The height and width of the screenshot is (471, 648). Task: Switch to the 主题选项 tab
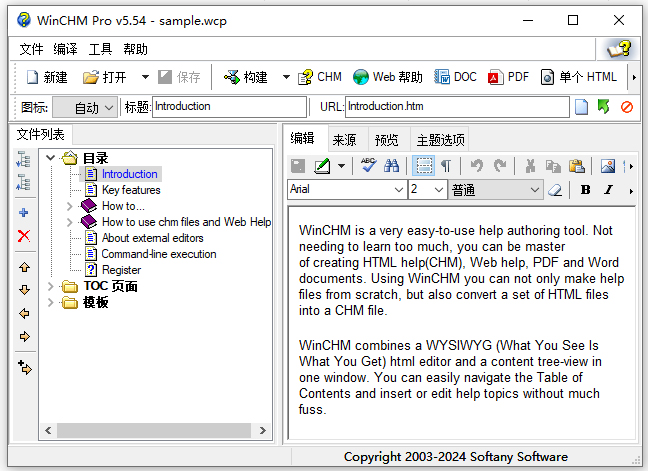(441, 140)
